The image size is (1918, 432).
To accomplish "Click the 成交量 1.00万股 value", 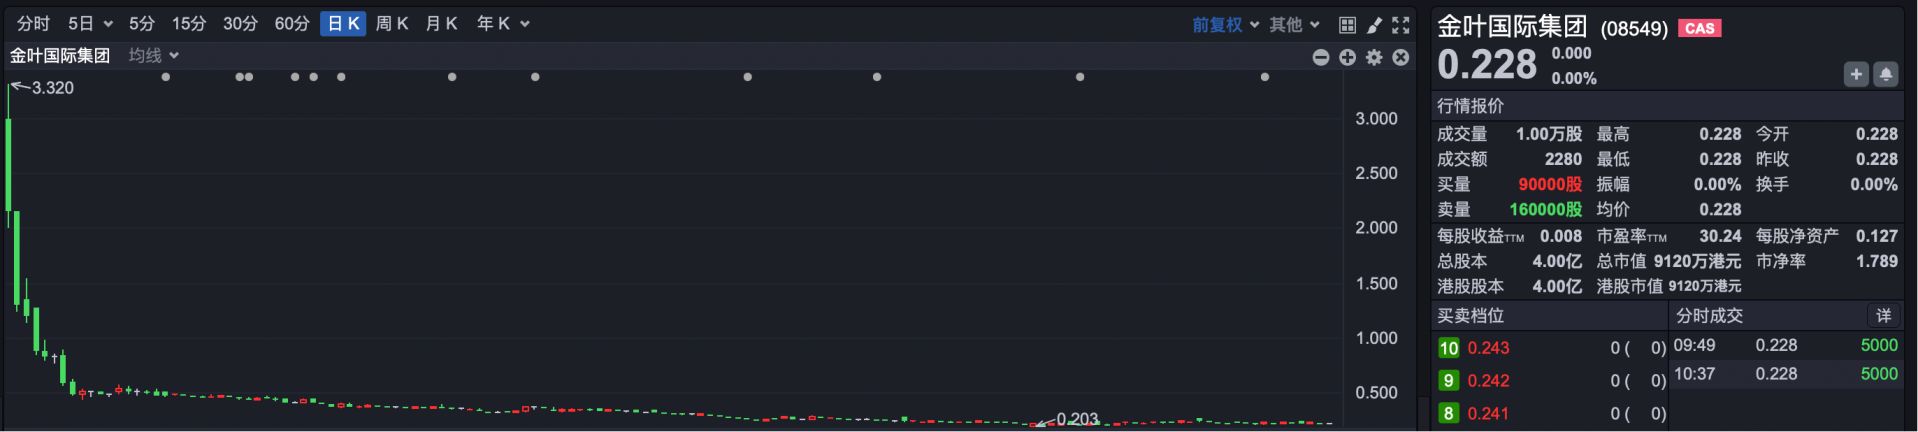I will [x=1549, y=134].
